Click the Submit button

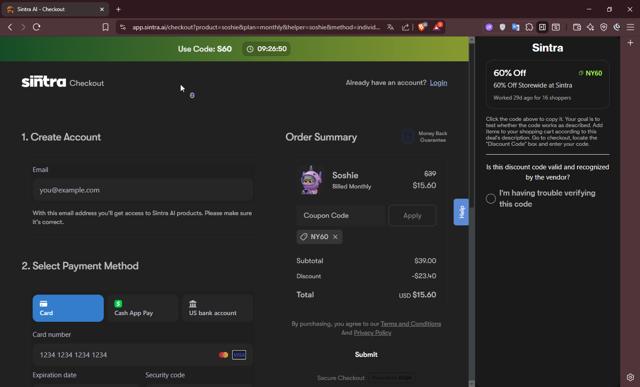(x=366, y=354)
